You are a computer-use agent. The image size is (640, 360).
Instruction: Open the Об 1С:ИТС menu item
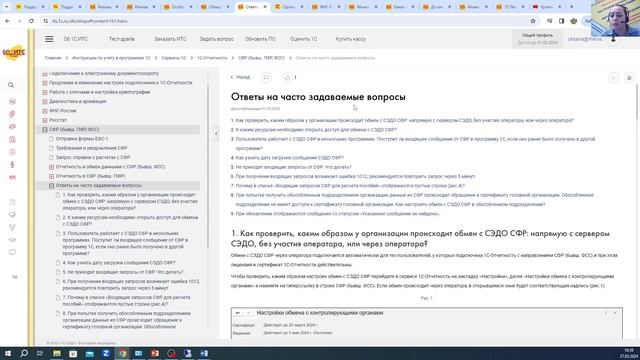click(x=76, y=39)
